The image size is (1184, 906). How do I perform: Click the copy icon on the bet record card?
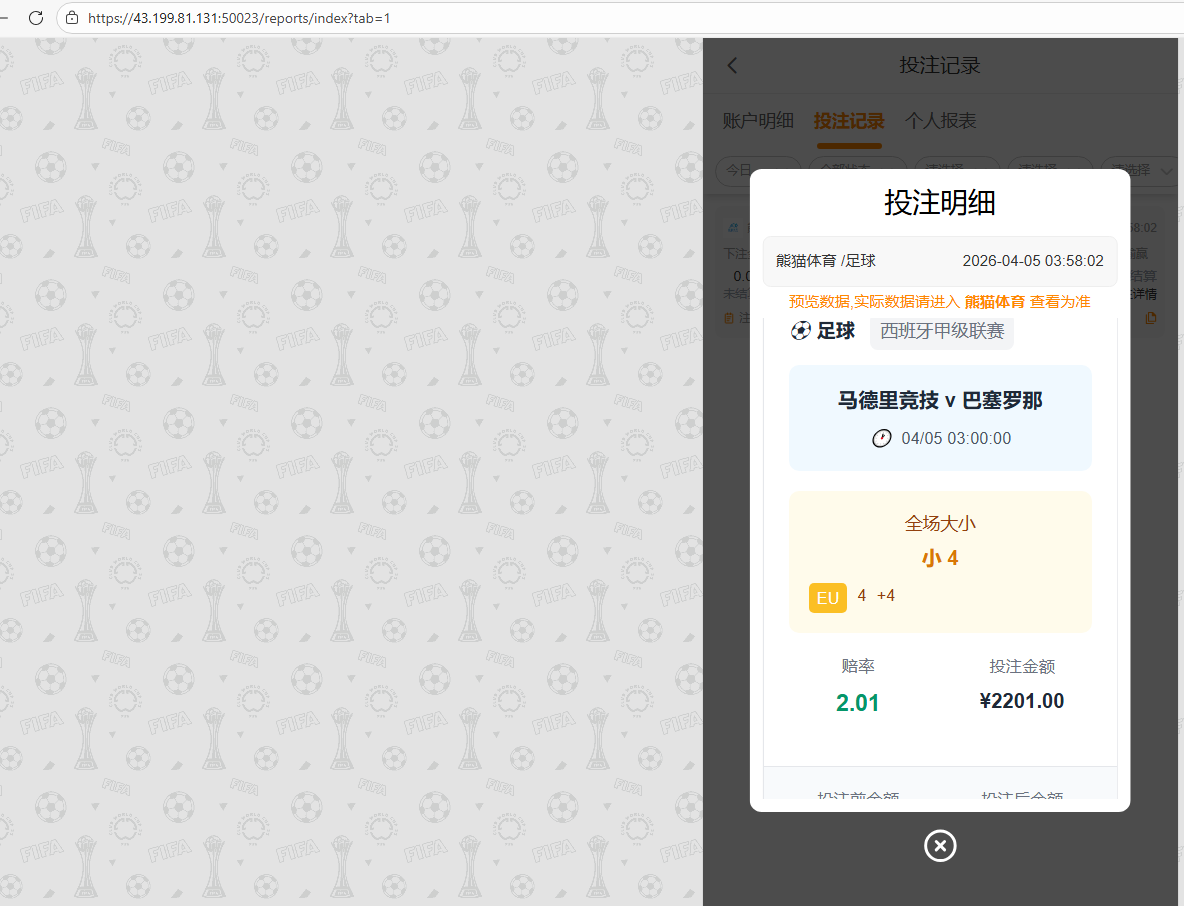(1150, 318)
